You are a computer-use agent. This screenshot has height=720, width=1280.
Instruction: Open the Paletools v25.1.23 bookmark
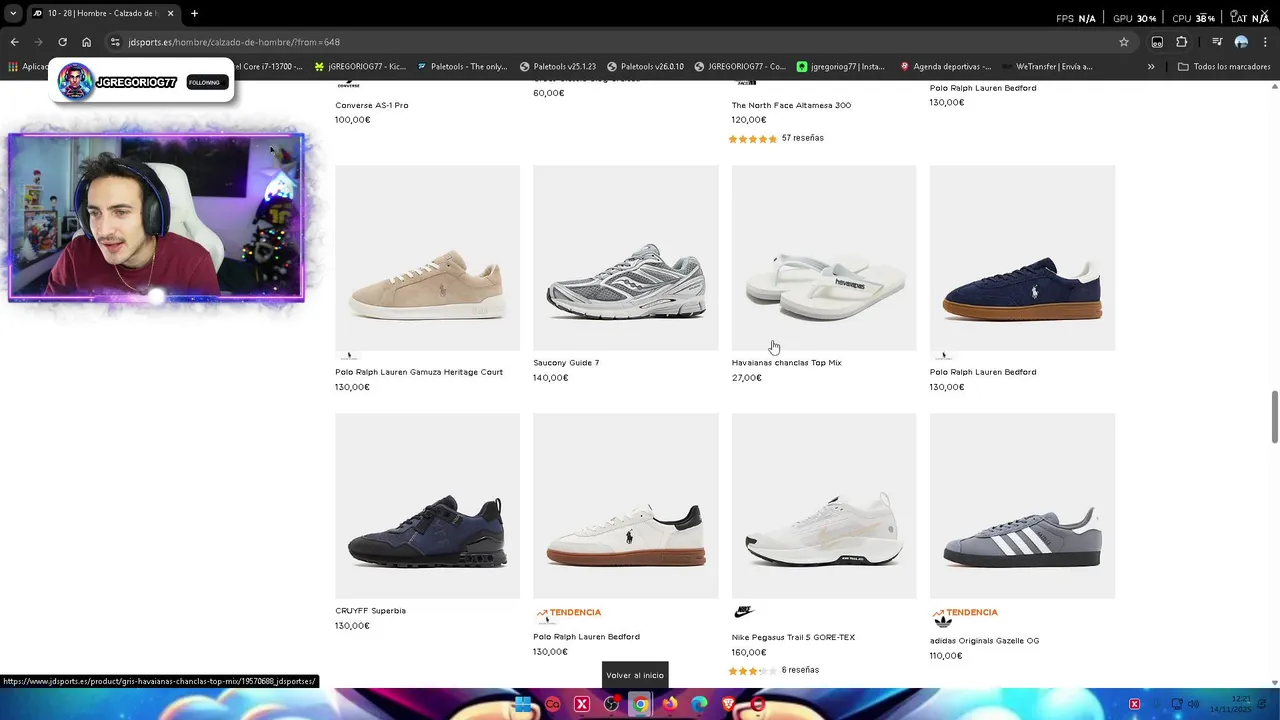[x=558, y=67]
